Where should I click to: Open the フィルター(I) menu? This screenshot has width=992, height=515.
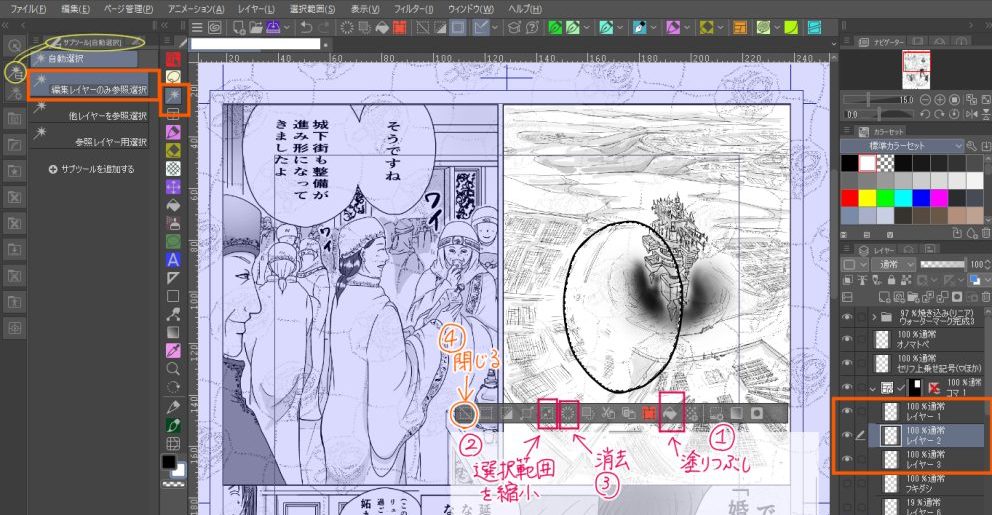coord(414,9)
